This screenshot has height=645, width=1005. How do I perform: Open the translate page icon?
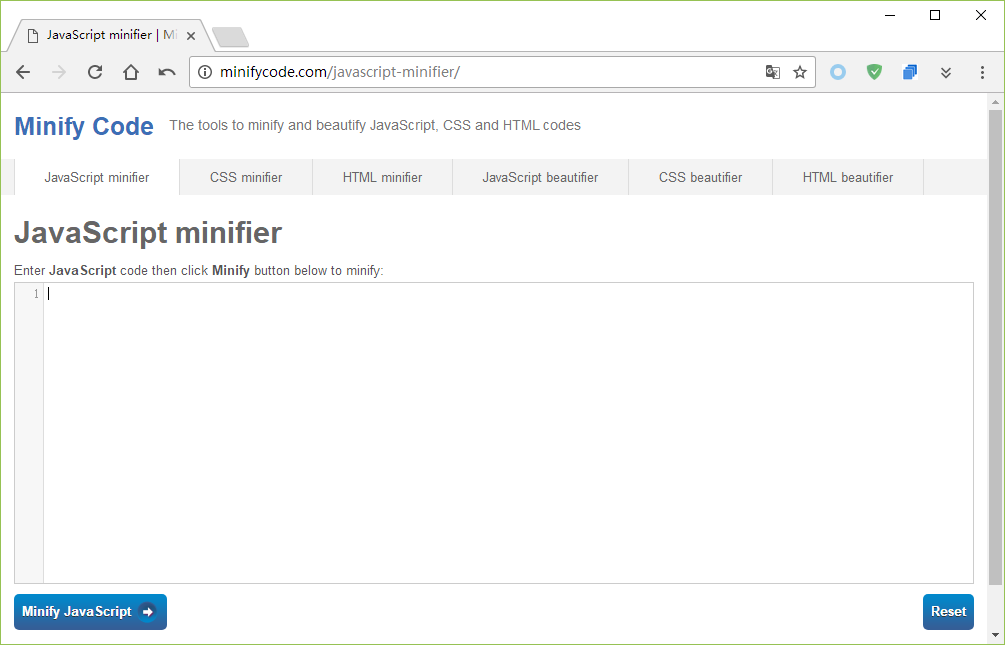773,72
